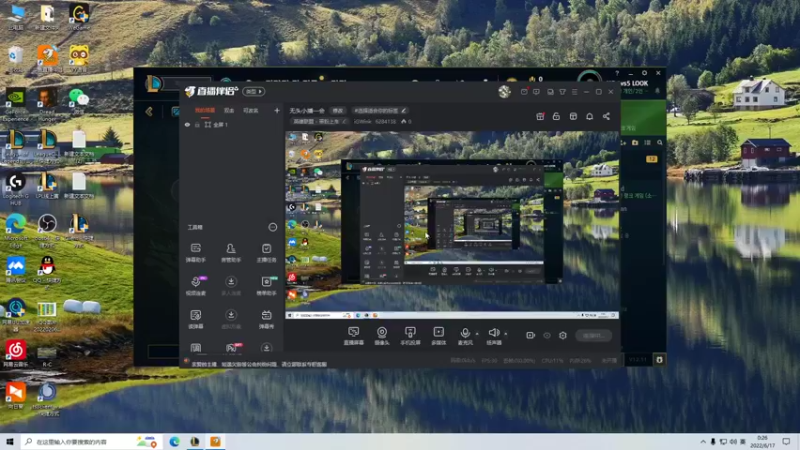The height and width of the screenshot is (450, 800).
Task: Open the 读弹幕 tool
Action: click(x=195, y=319)
